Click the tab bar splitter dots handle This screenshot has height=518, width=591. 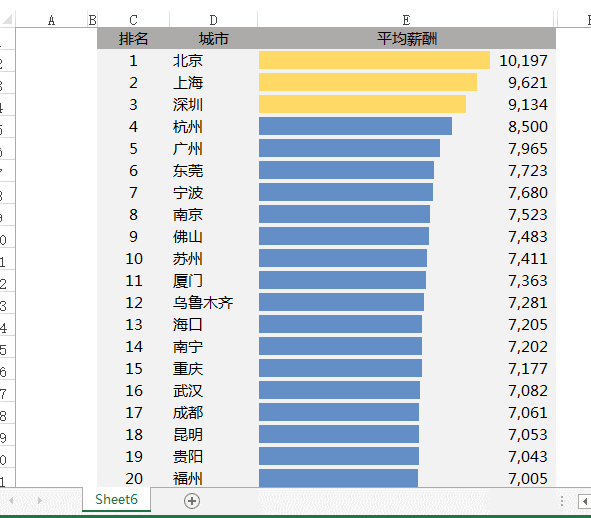click(x=562, y=501)
